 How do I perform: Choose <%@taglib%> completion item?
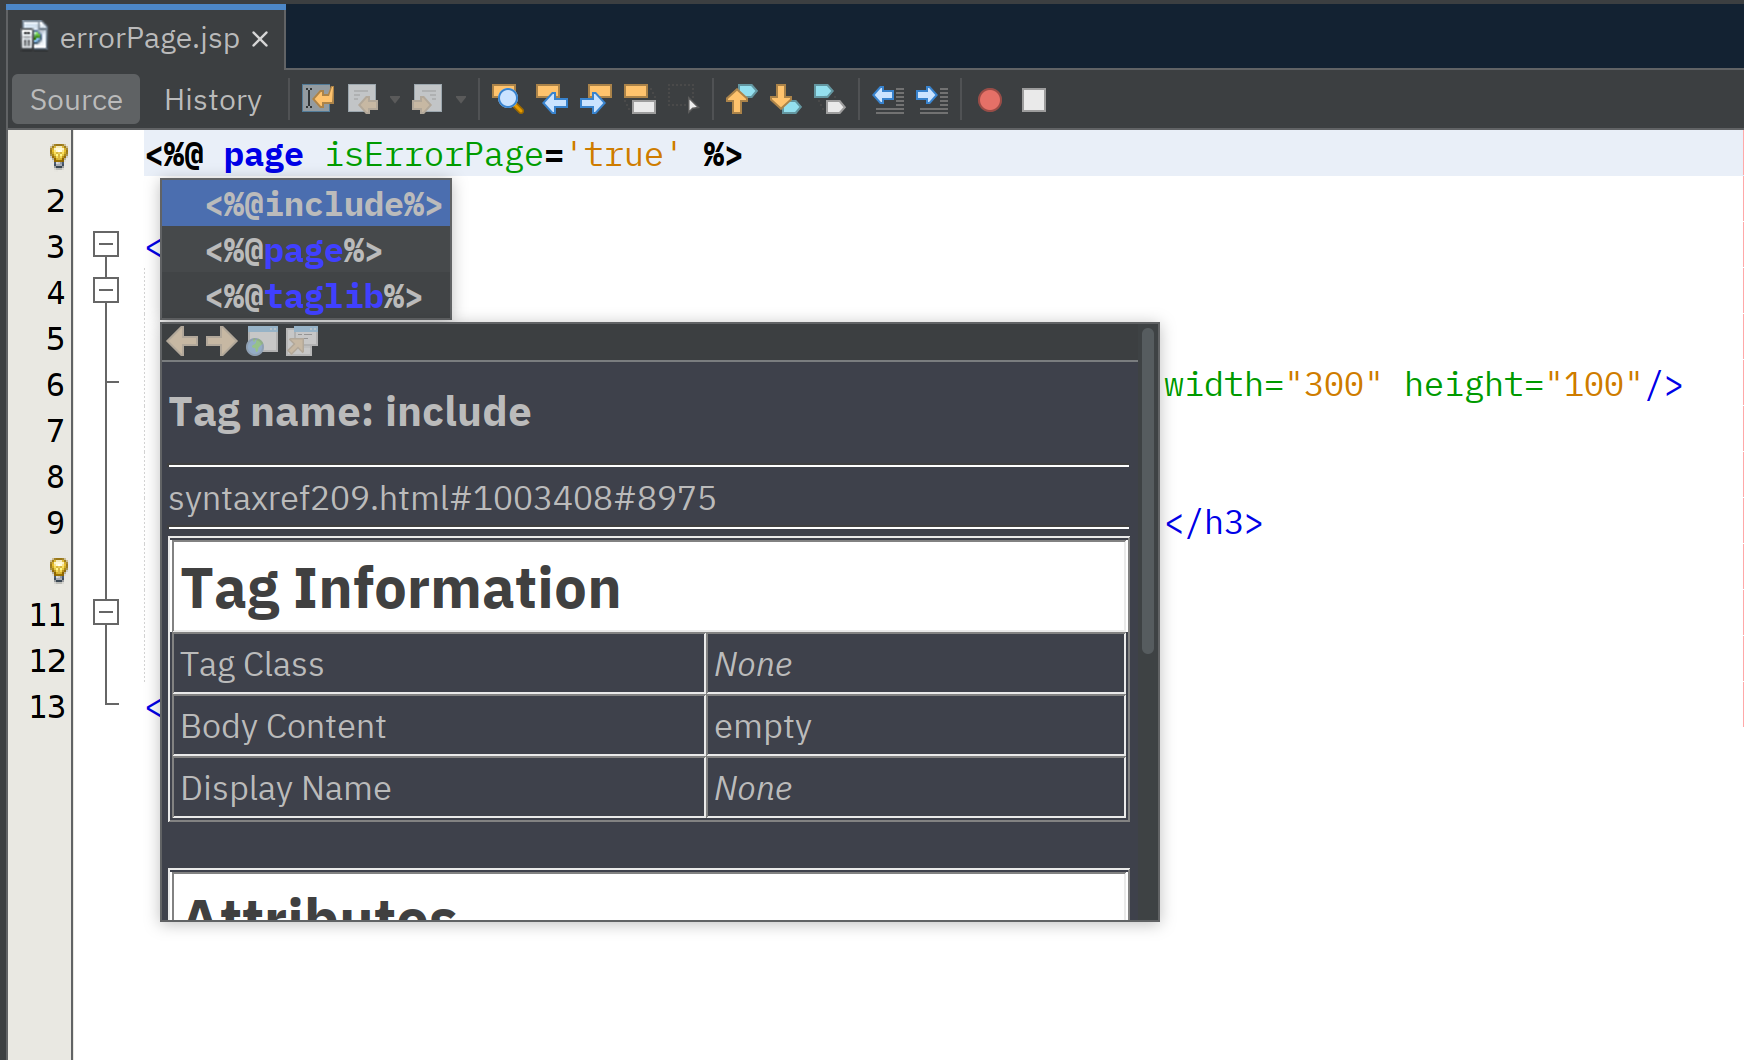click(306, 296)
